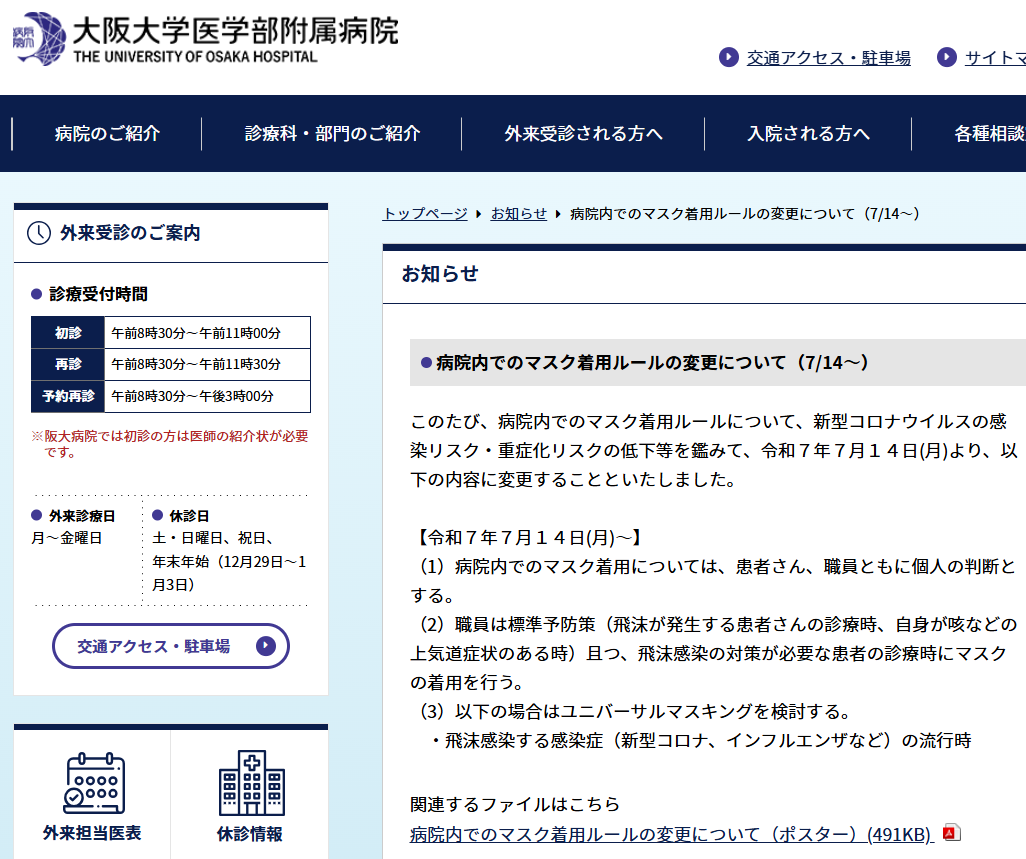Click the calendar icon above 外来担当医表
The width and height of the screenshot is (1026, 859).
tap(94, 783)
